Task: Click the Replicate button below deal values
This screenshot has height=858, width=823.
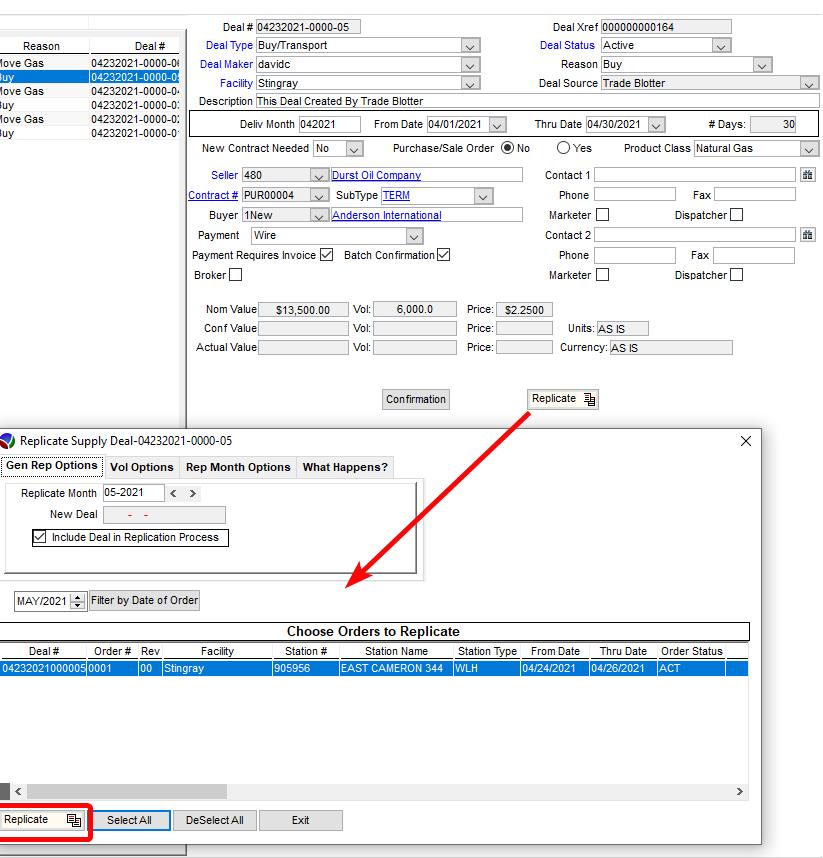Action: tap(563, 399)
